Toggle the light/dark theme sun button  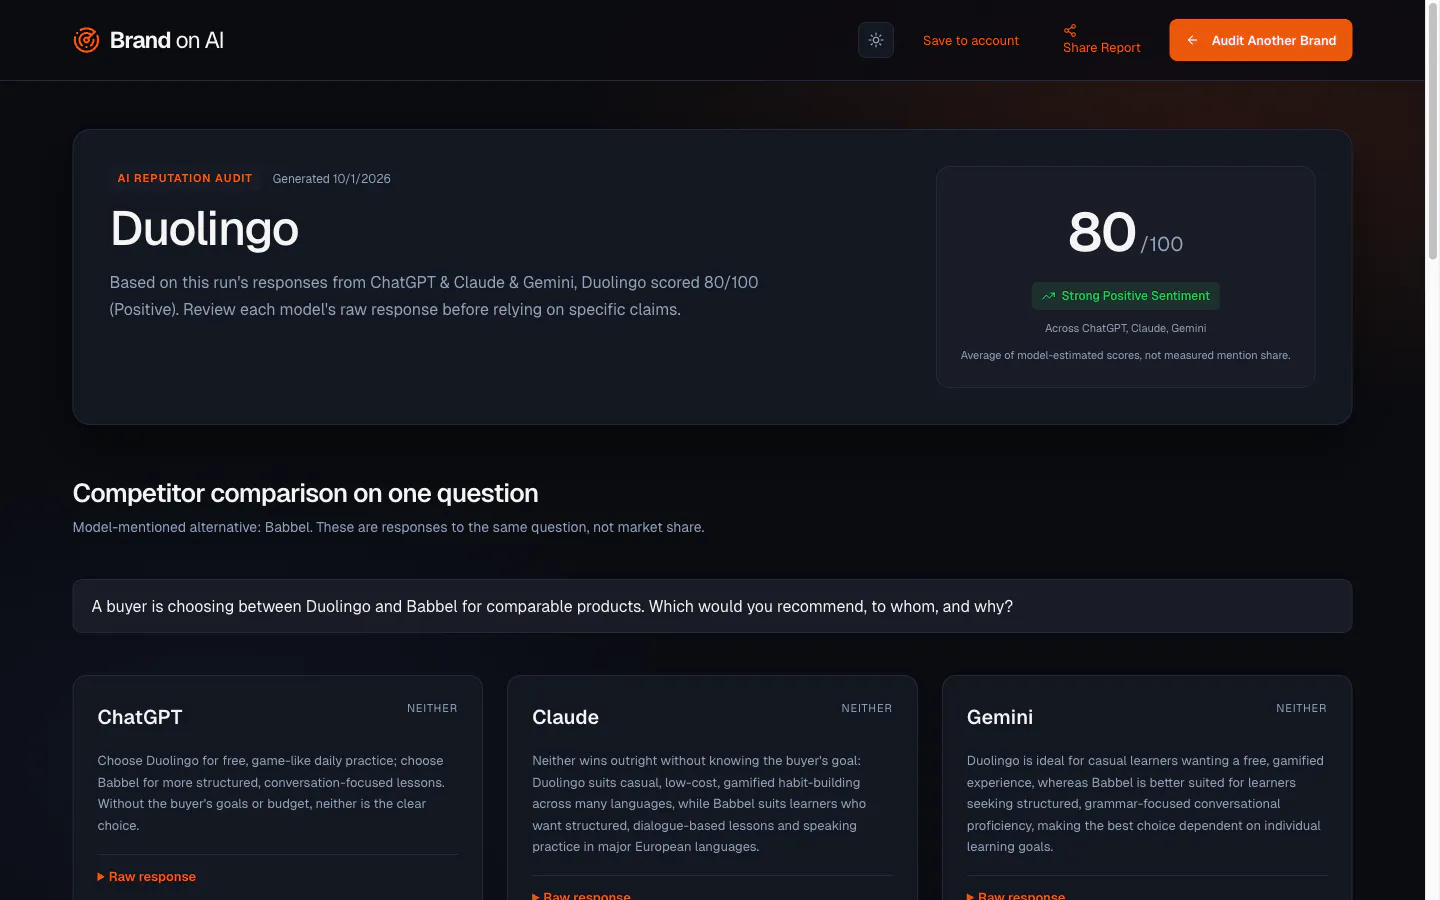(x=876, y=40)
